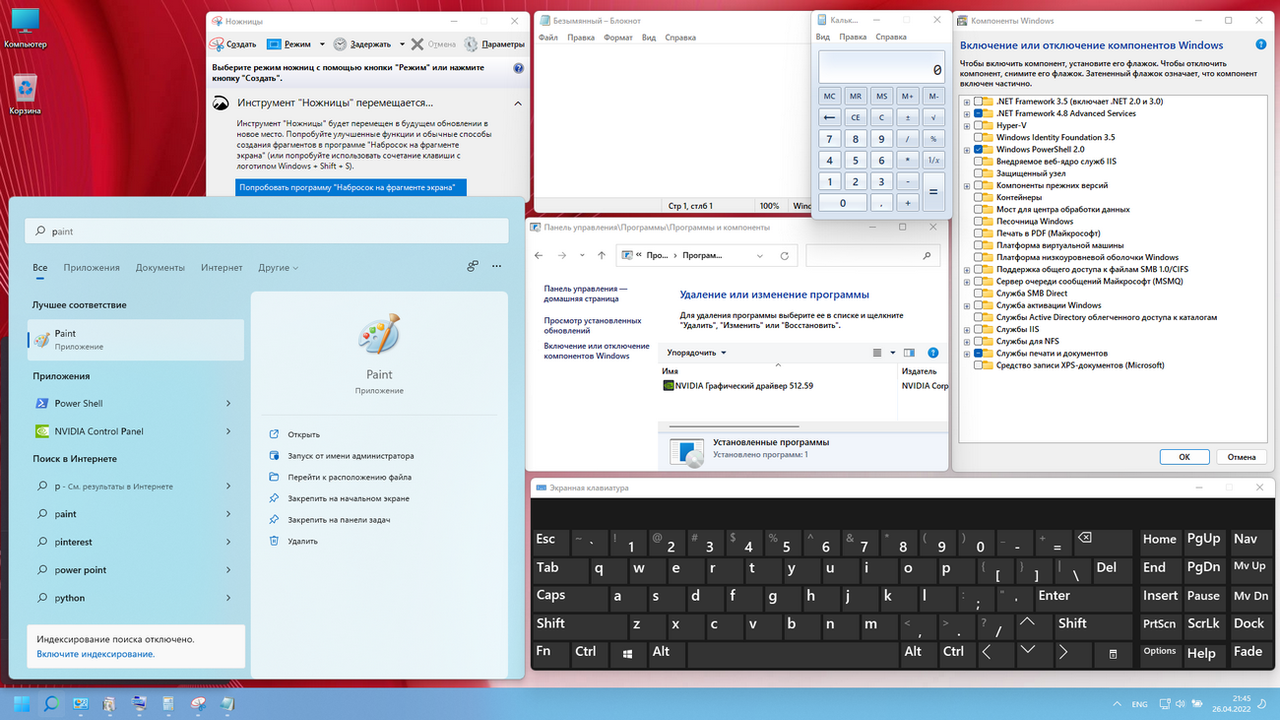Refresh the Control Panel address bar

(787, 256)
